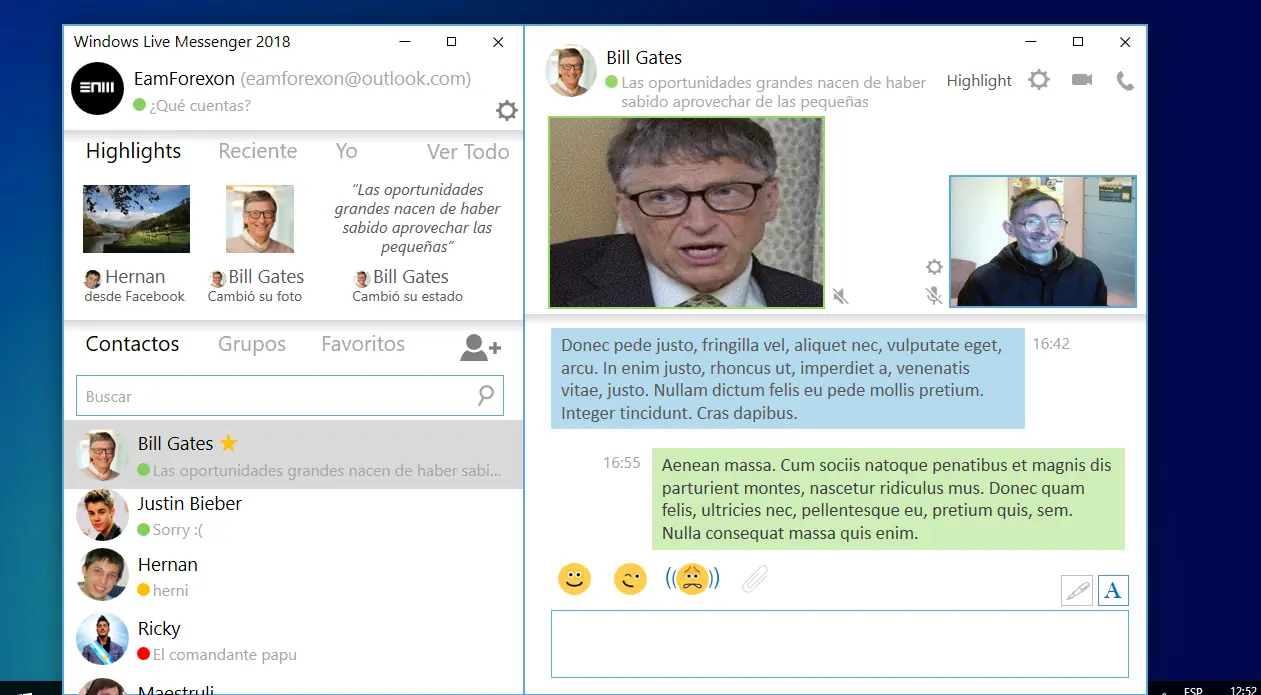1261x695 pixels.
Task: Click the Highlight button in chat header
Action: pos(979,81)
